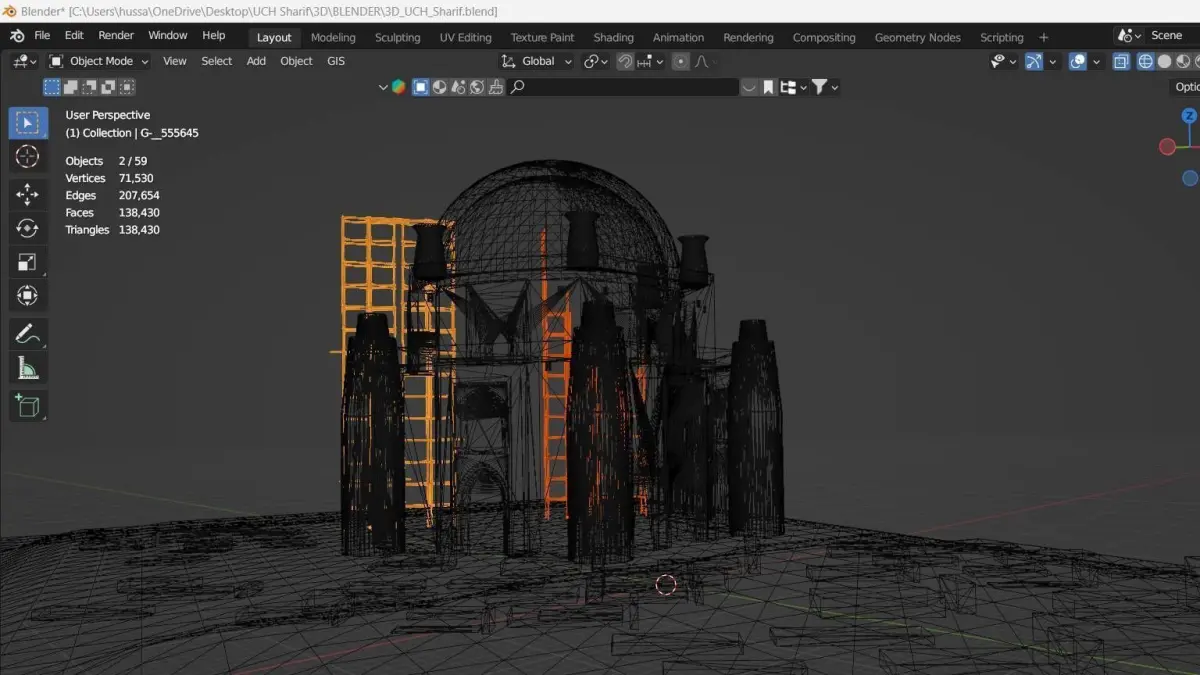Click the colorful asset library hexagon icon
Image resolution: width=1200 pixels, height=675 pixels.
[399, 87]
